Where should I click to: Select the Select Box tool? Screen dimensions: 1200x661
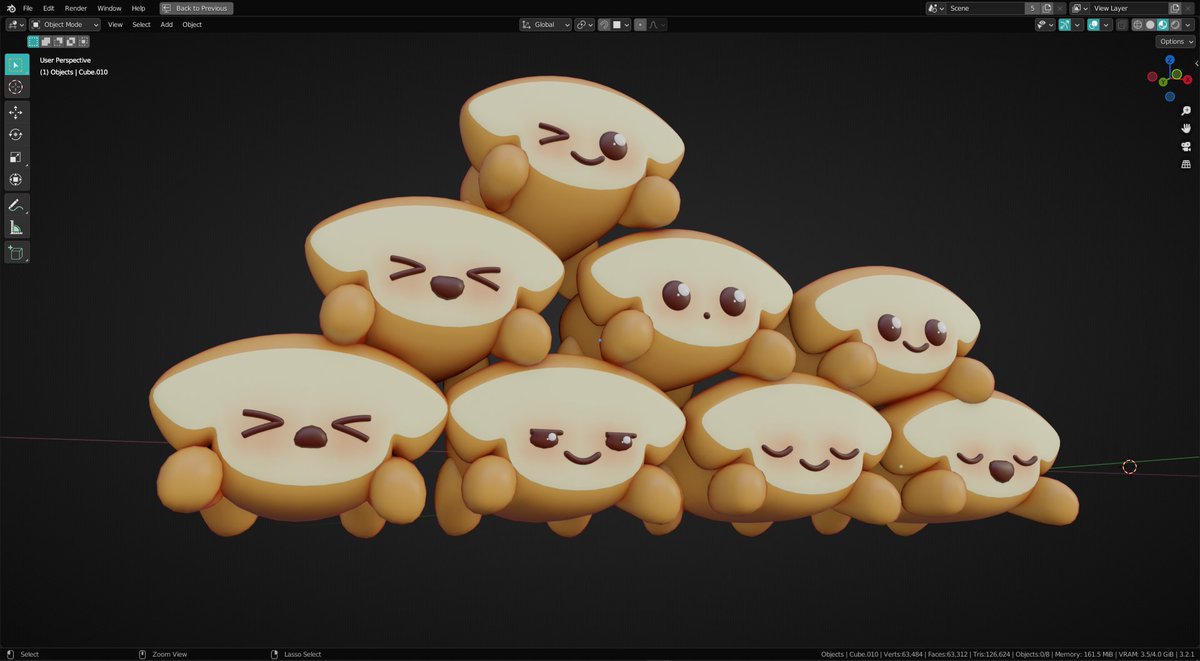click(x=16, y=65)
